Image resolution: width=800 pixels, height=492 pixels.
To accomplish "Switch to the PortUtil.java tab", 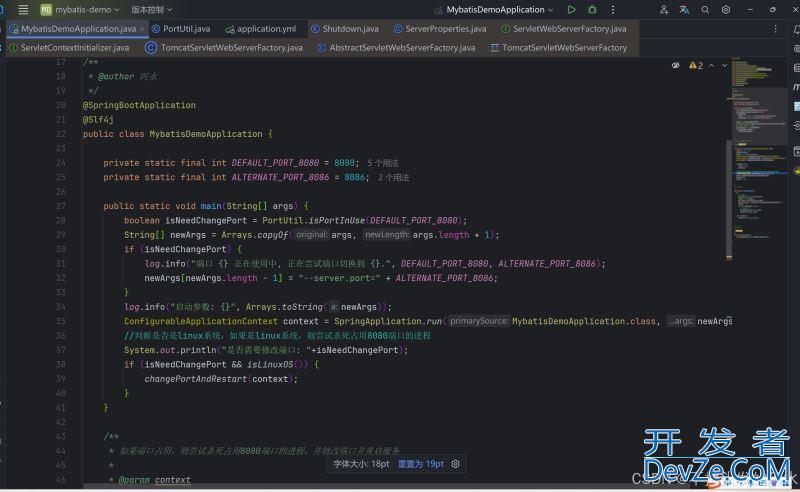I will pyautogui.click(x=185, y=29).
